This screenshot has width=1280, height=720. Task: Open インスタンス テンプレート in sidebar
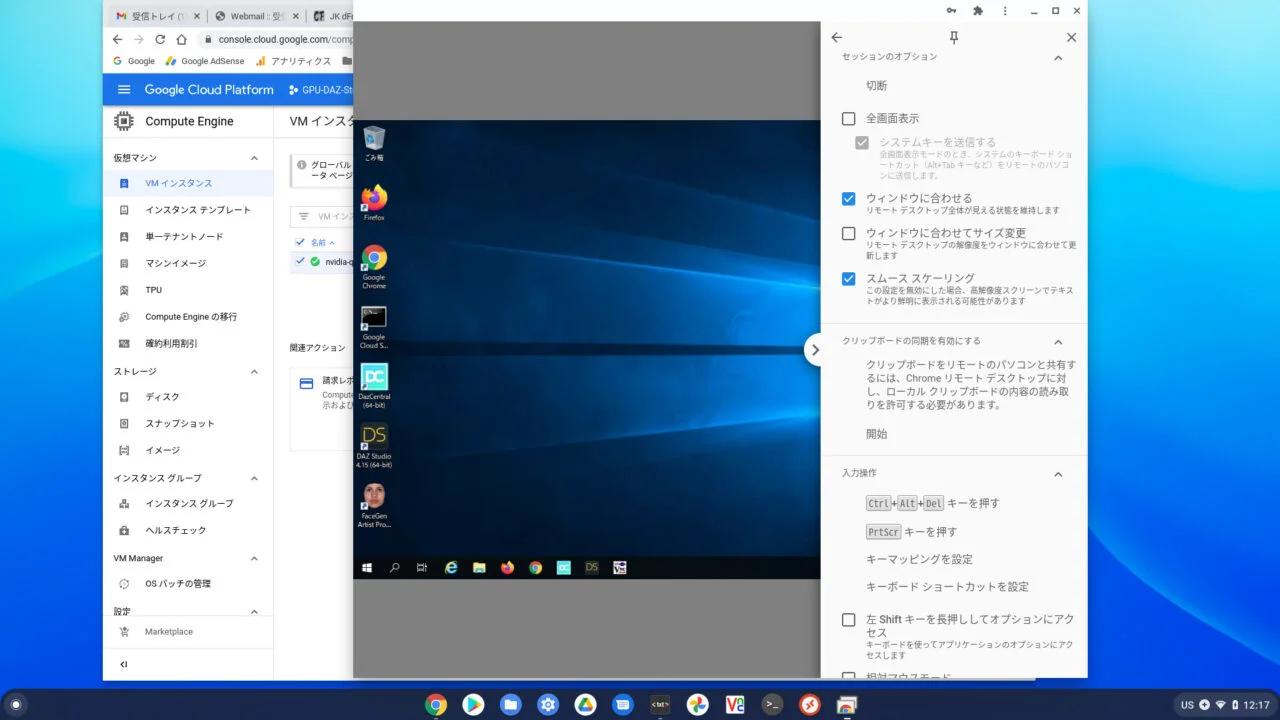tap(188, 210)
